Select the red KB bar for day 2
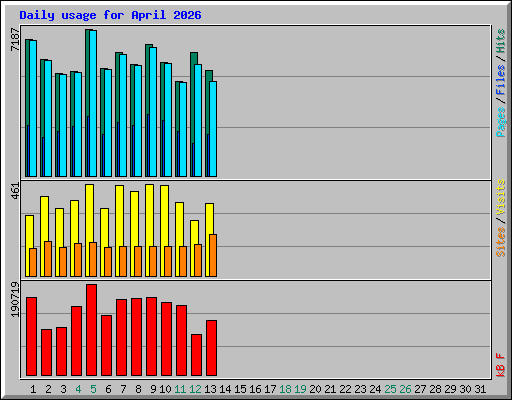This screenshot has height=400, width=512. (47, 353)
